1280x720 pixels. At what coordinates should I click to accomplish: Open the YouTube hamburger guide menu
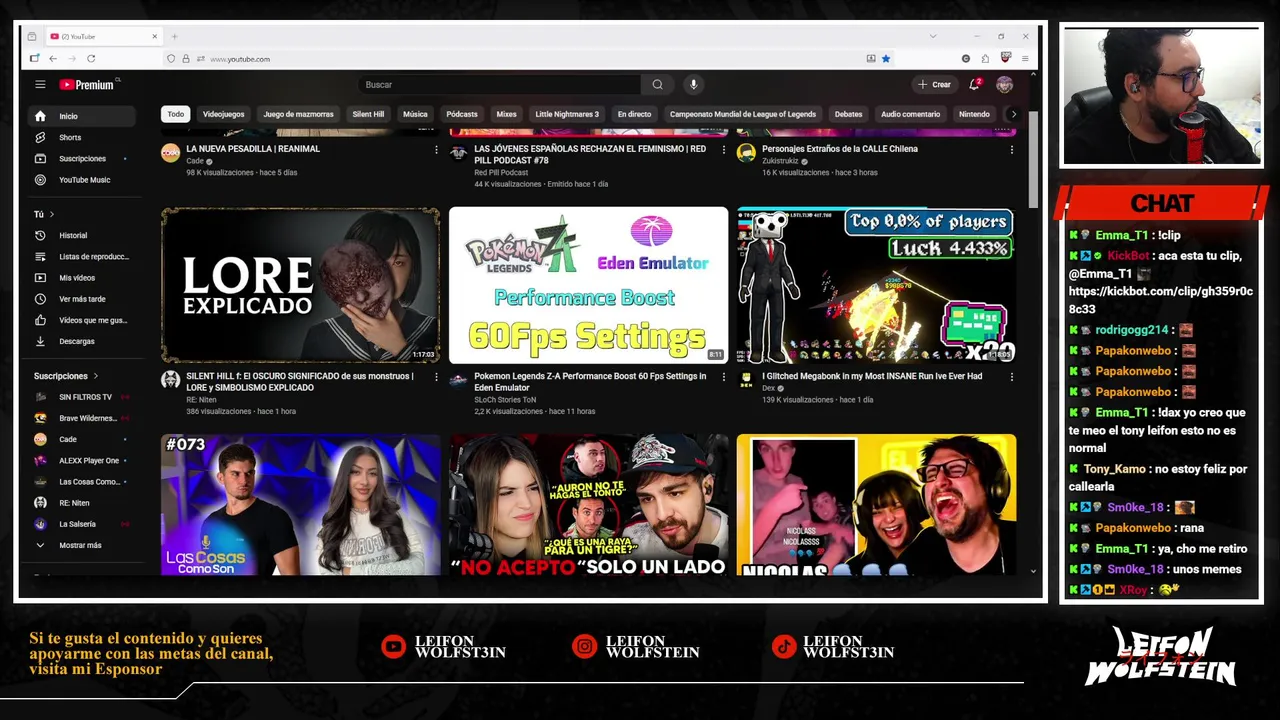pos(40,85)
